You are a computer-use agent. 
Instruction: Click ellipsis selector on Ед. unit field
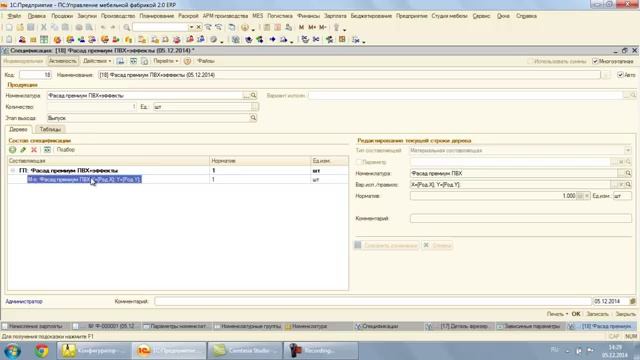tap(255, 107)
